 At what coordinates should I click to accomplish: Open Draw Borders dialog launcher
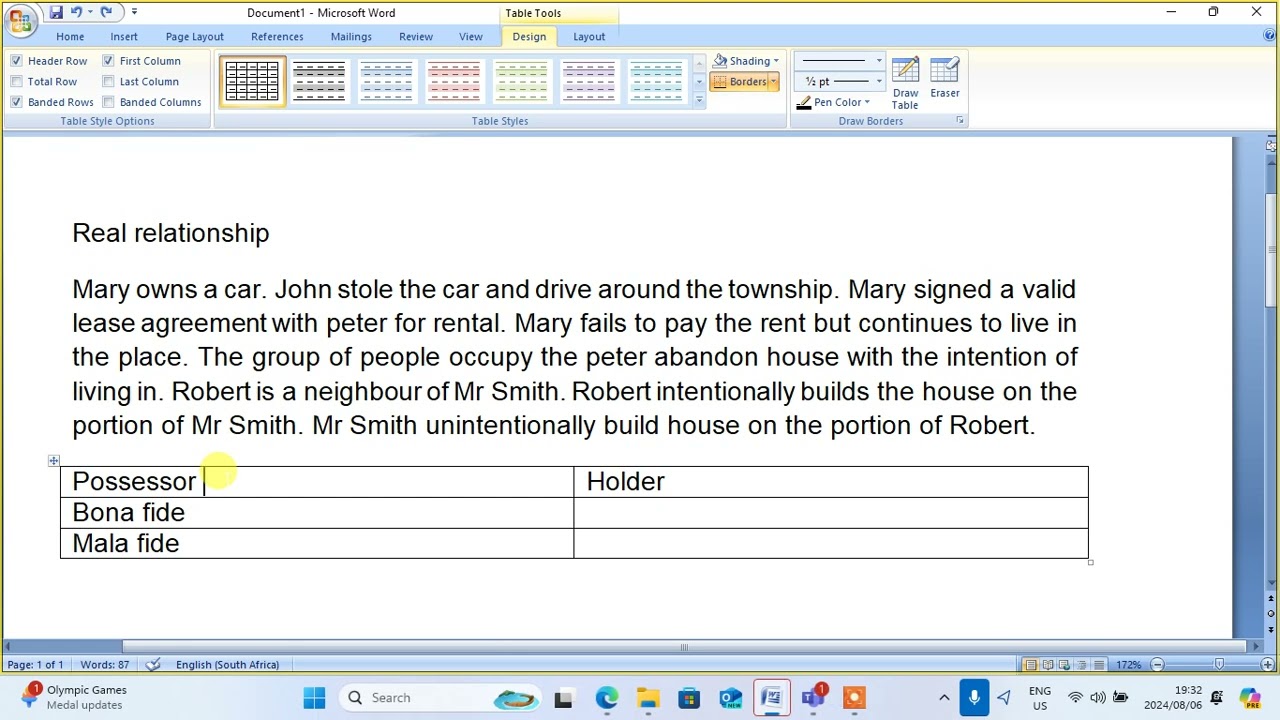pyautogui.click(x=960, y=121)
